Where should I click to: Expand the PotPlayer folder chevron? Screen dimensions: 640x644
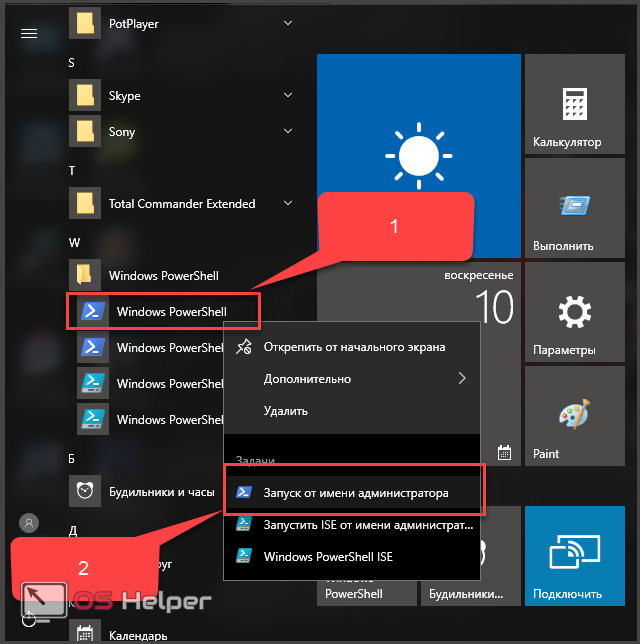pos(288,23)
